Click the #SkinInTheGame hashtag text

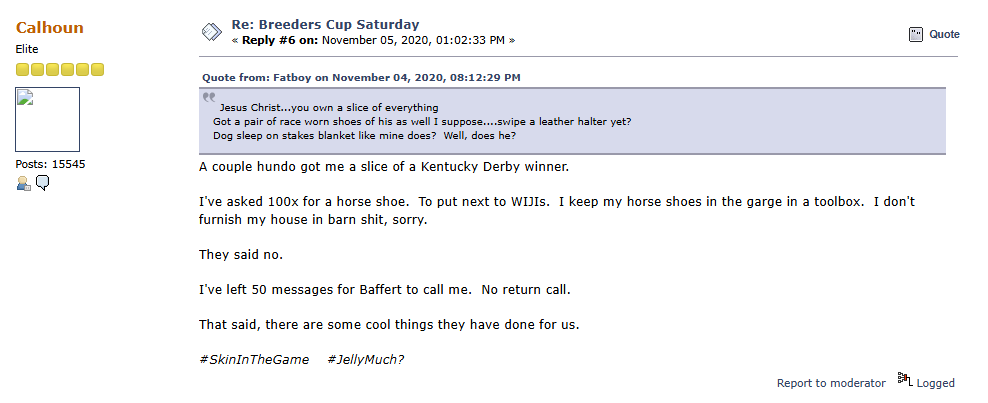[x=254, y=359]
